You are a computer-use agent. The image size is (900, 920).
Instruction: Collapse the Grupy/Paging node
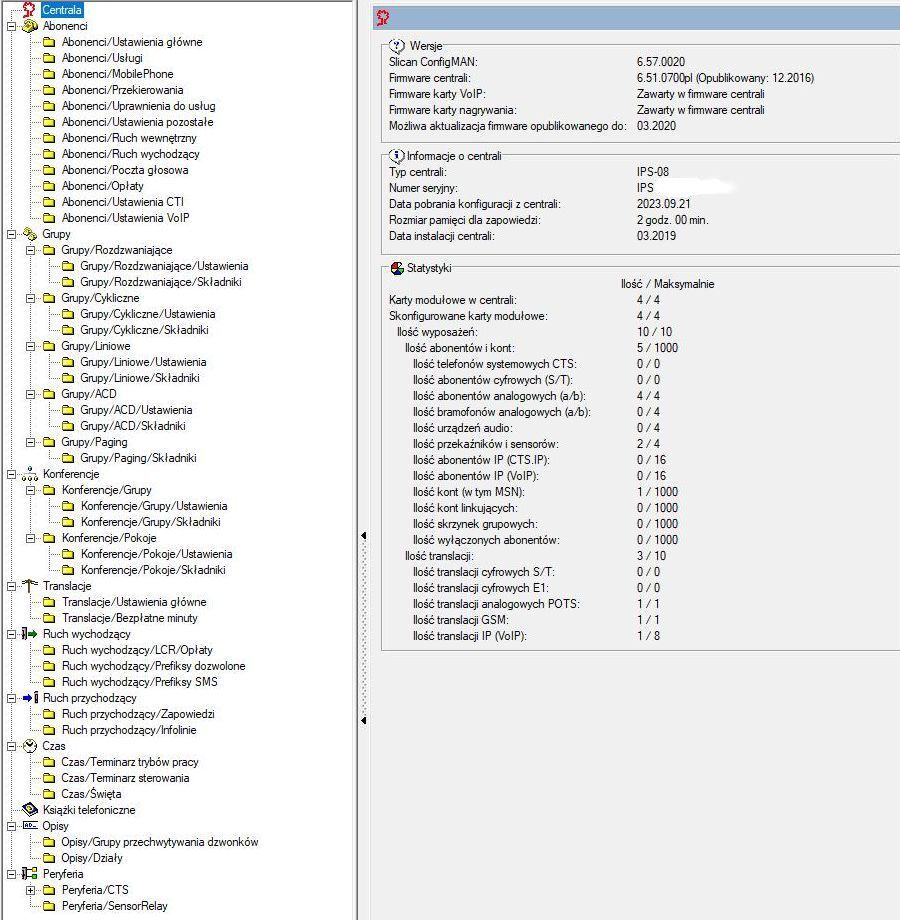31,442
